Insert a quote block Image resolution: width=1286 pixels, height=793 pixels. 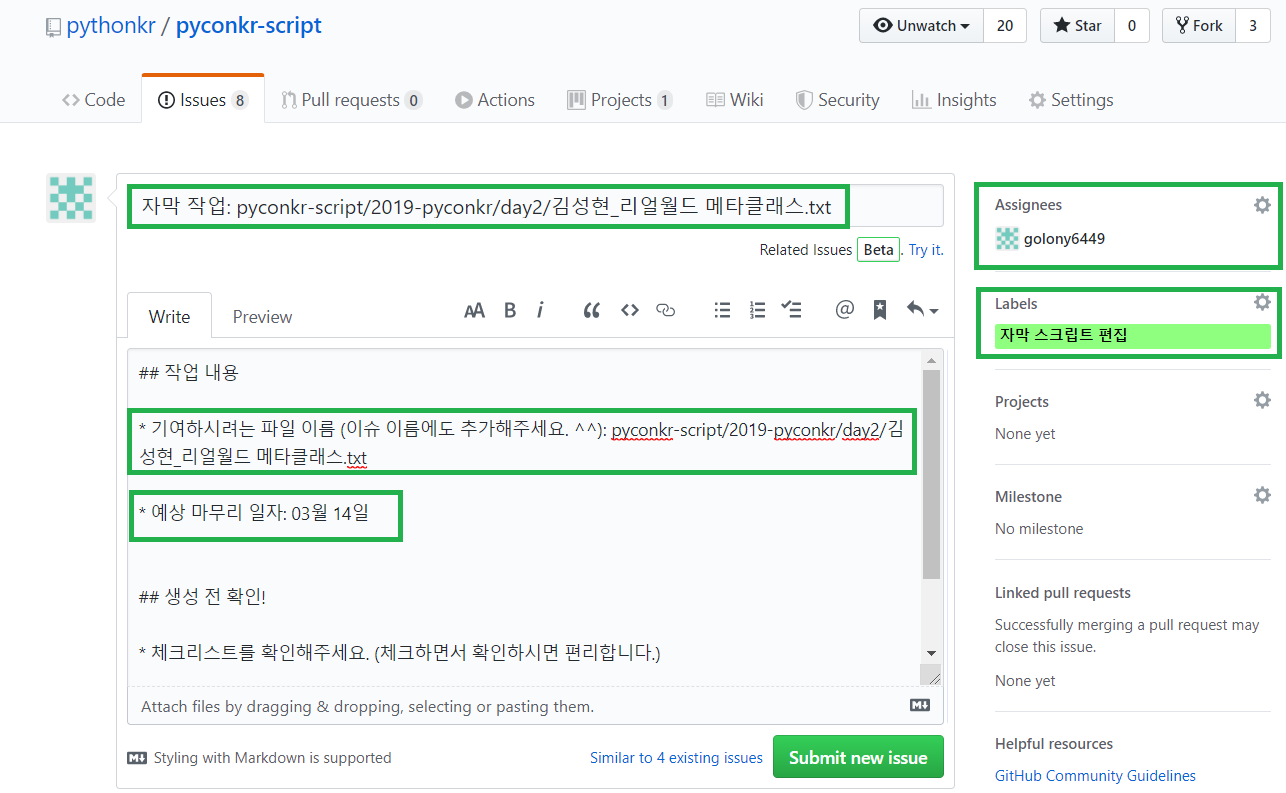pos(591,310)
